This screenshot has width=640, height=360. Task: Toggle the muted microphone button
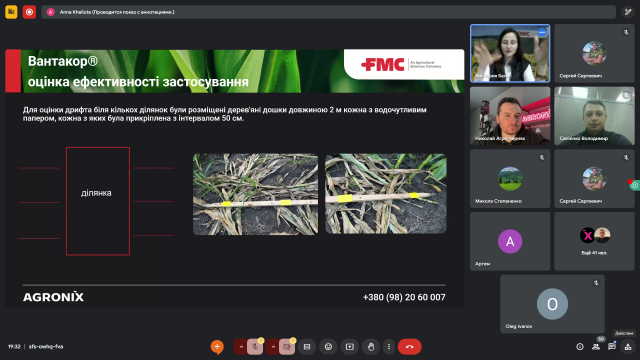click(255, 347)
